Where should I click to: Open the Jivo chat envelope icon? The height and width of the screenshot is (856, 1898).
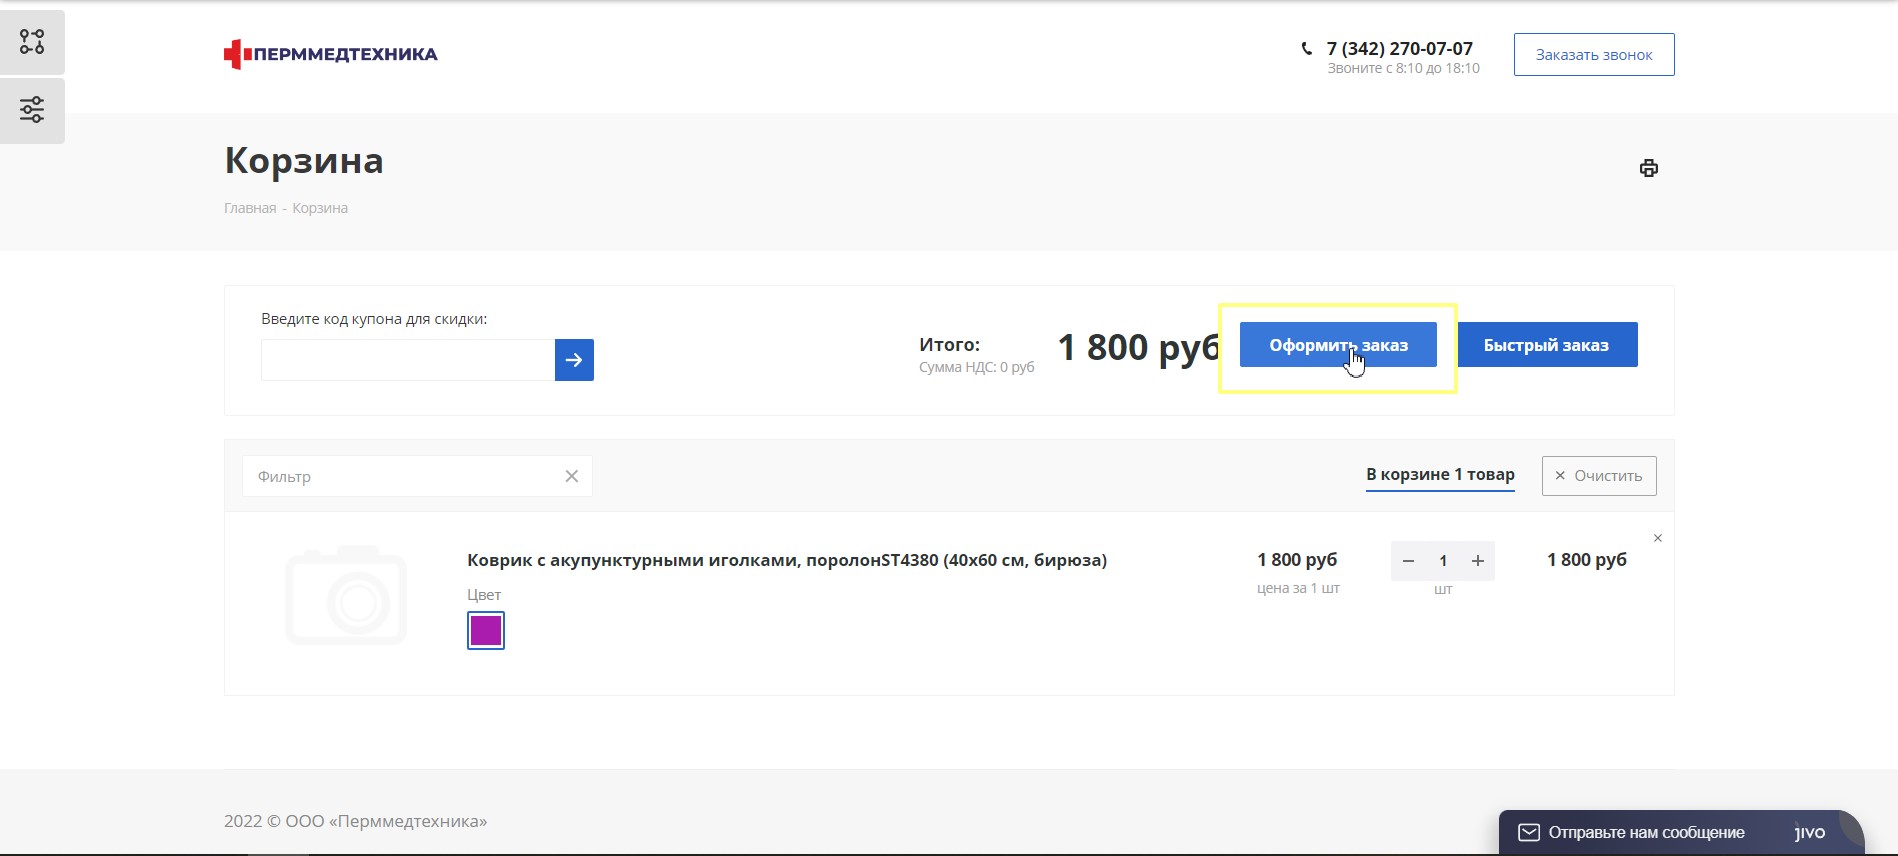[x=1529, y=832]
